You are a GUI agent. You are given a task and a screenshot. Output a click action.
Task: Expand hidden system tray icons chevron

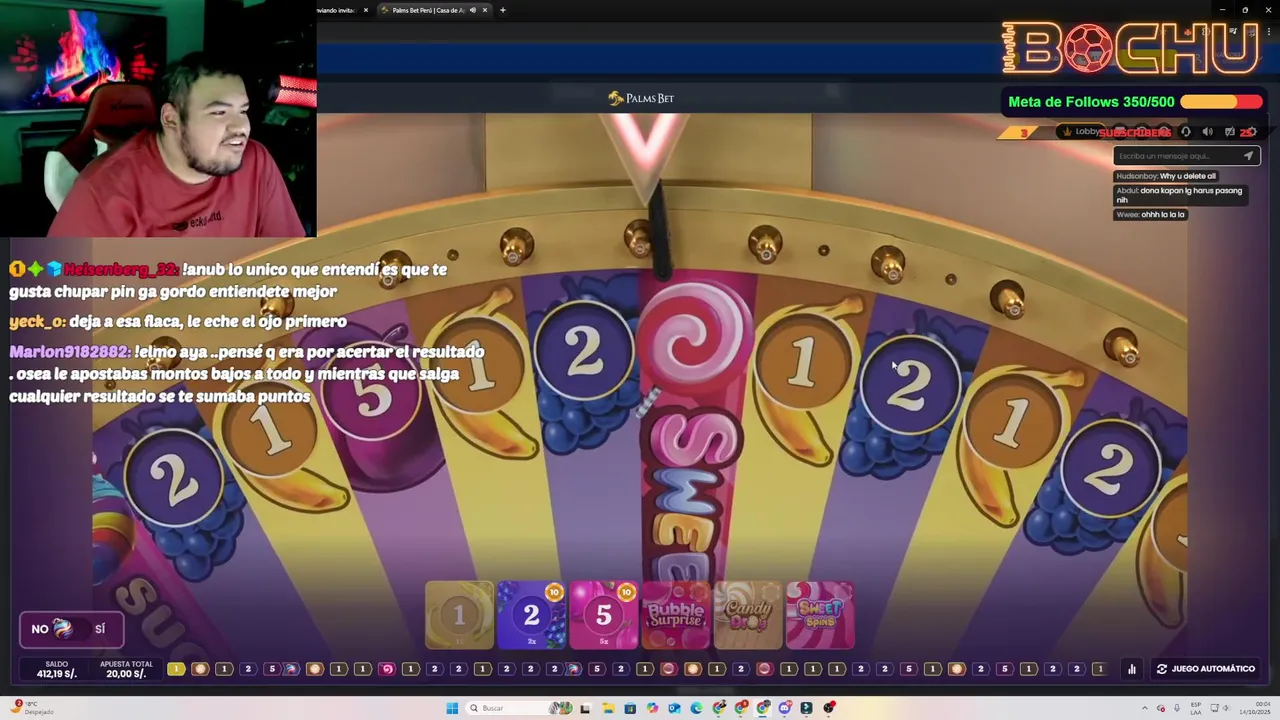[x=1145, y=708]
